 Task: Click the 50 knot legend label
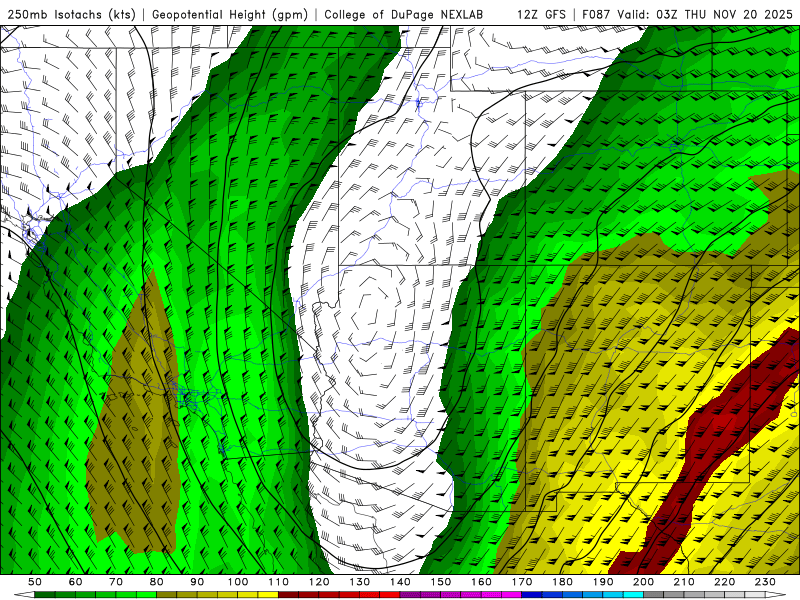(x=34, y=582)
